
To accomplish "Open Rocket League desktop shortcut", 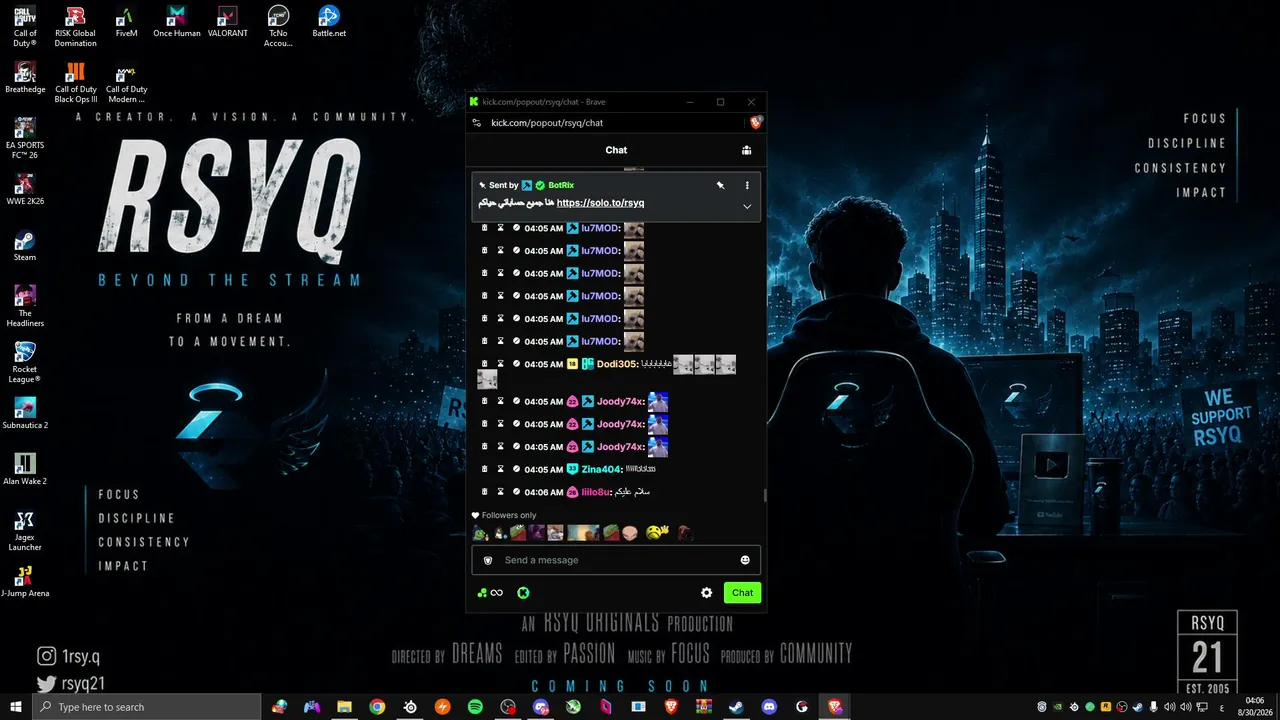I will 25,363.
